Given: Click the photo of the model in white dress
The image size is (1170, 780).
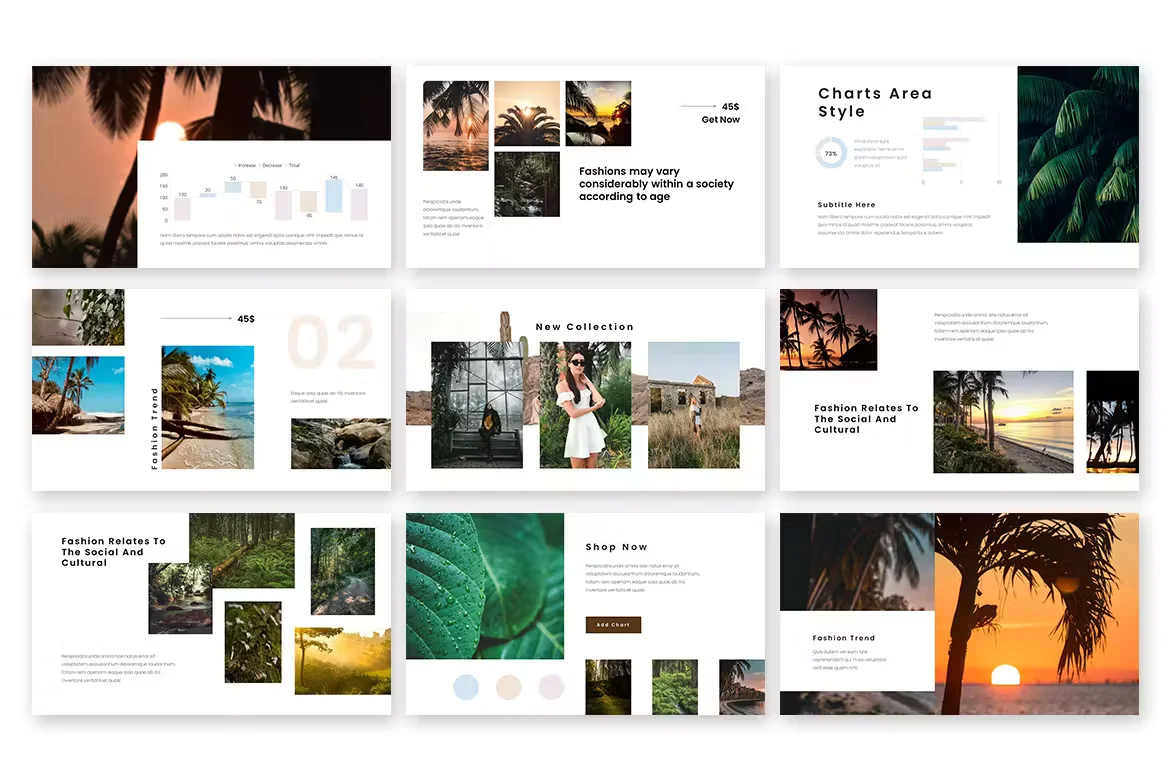Looking at the screenshot, I should tap(585, 405).
